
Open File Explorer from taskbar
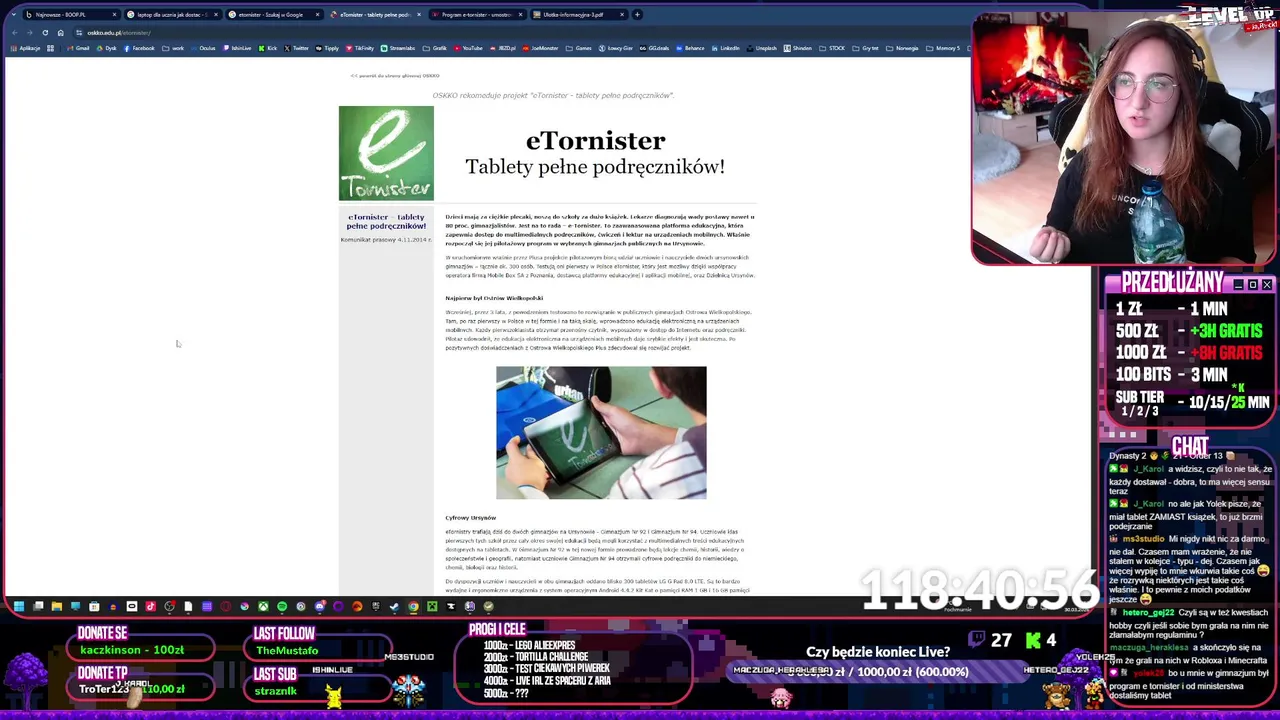(57, 606)
